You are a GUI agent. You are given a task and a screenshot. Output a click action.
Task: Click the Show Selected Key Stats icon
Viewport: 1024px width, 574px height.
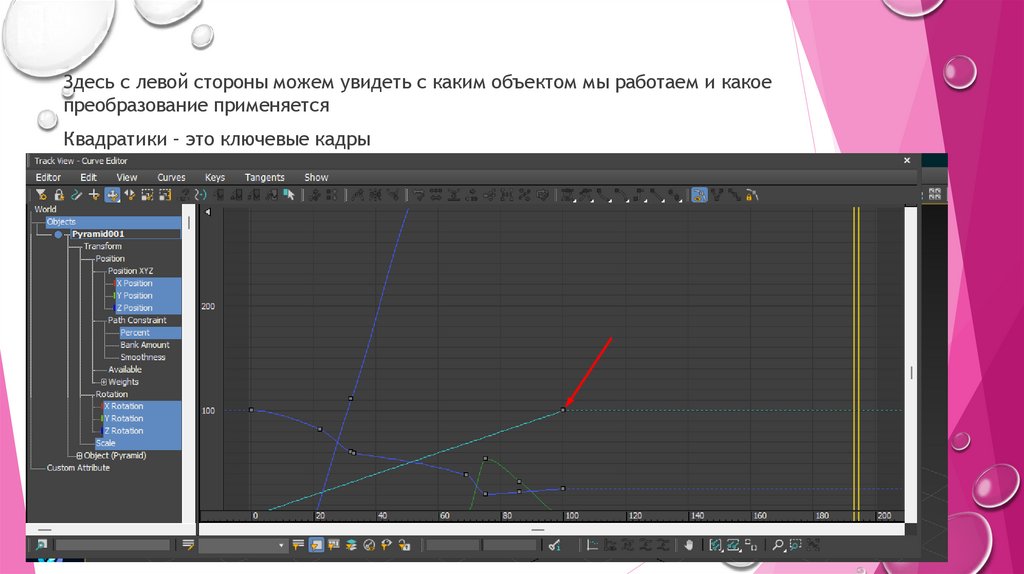click(554, 545)
